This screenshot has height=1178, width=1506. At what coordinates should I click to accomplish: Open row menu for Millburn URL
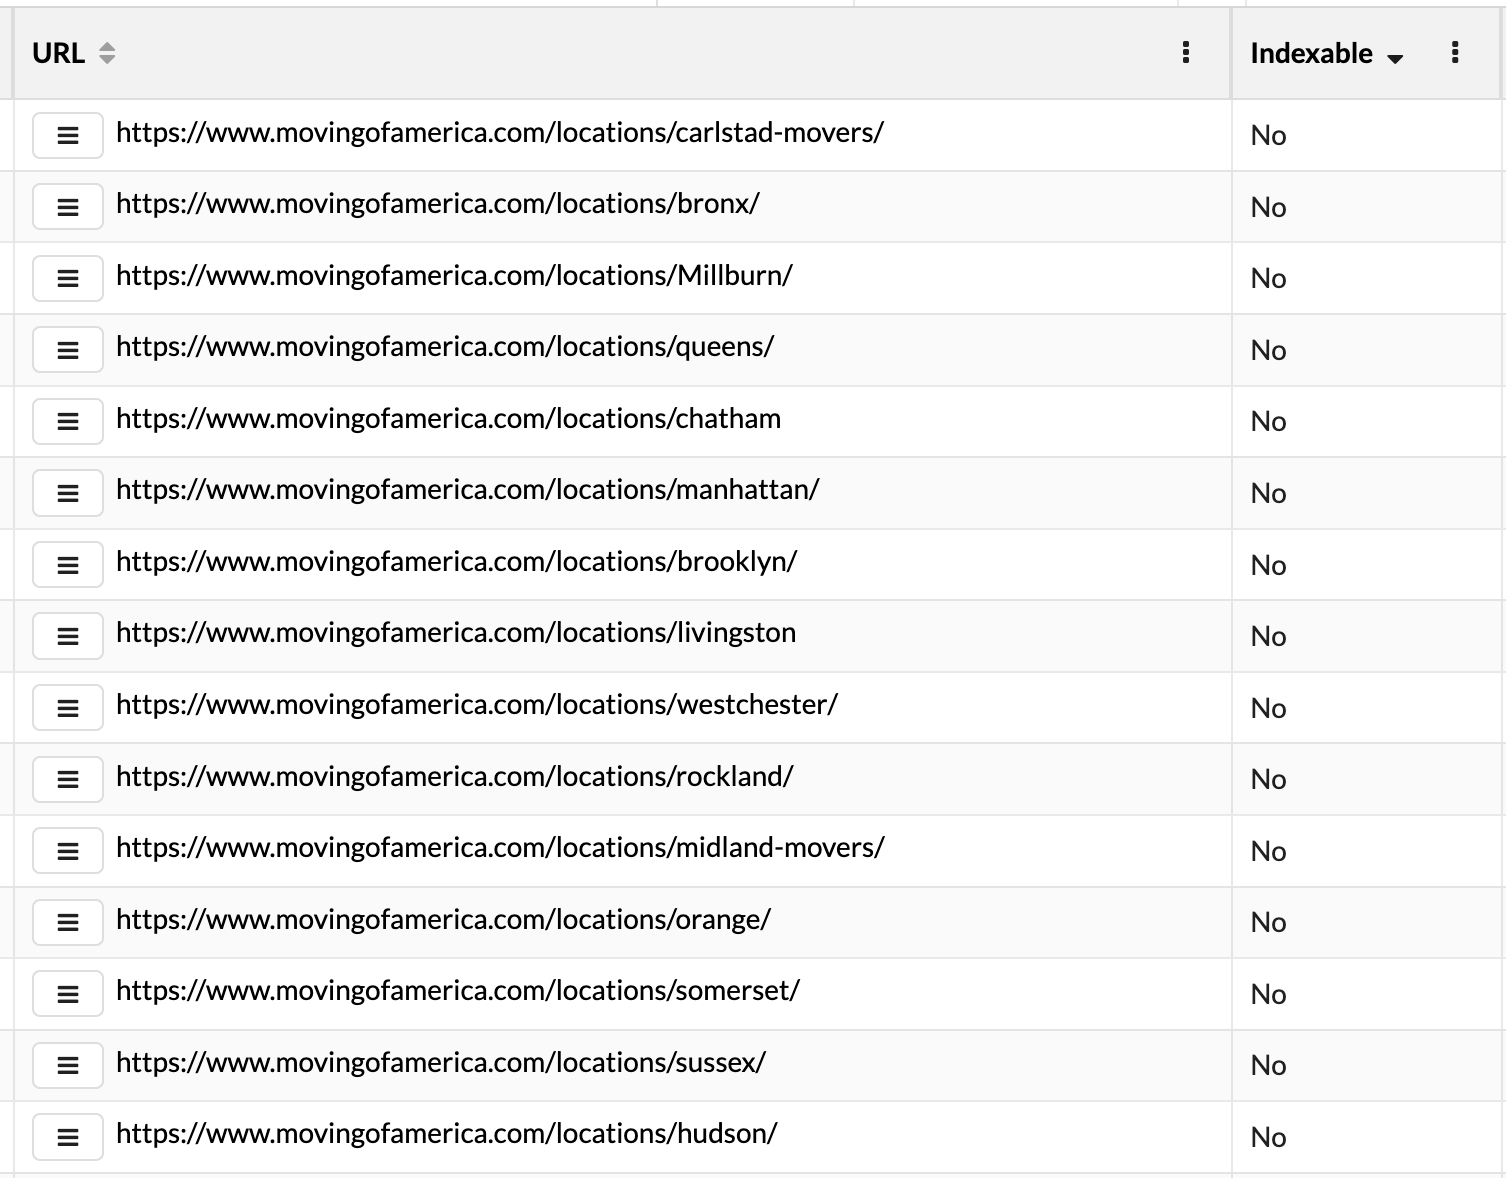coord(68,279)
